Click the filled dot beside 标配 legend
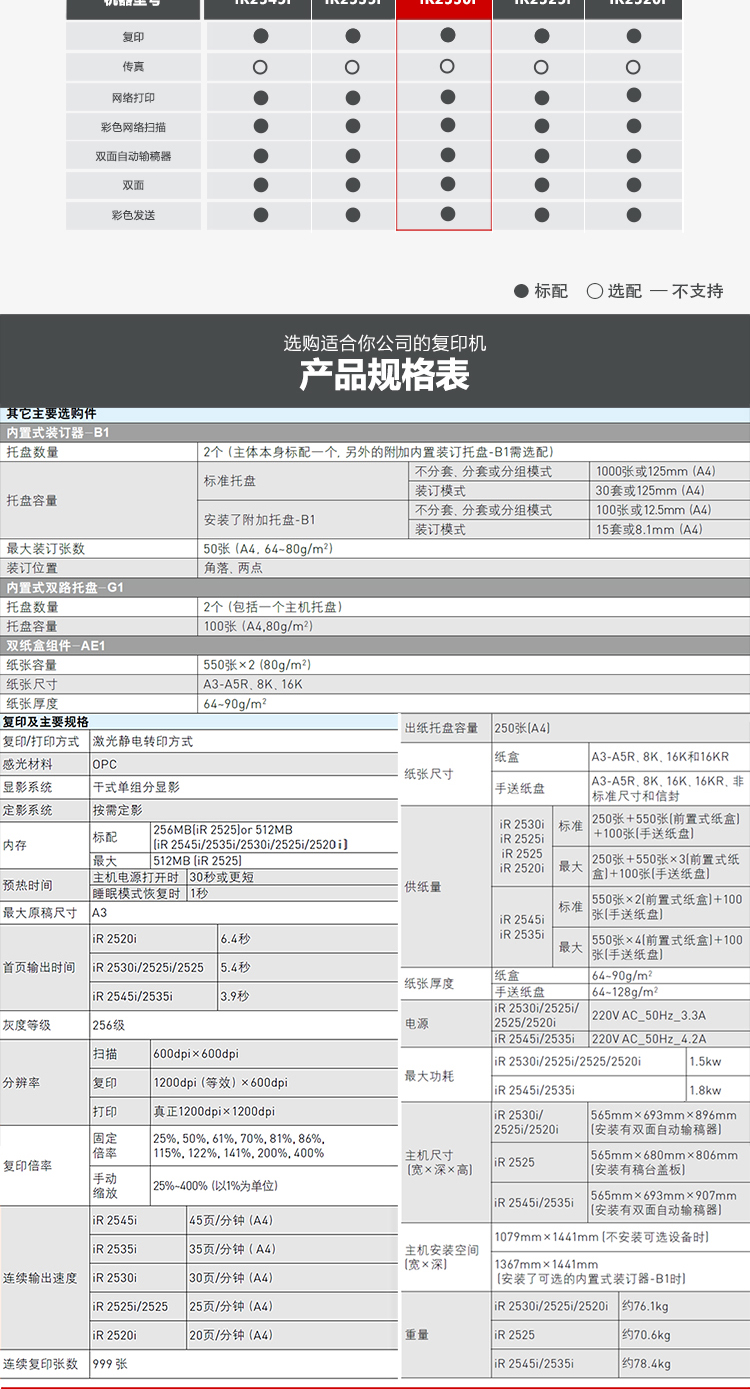This screenshot has width=750, height=1389. pos(521,291)
